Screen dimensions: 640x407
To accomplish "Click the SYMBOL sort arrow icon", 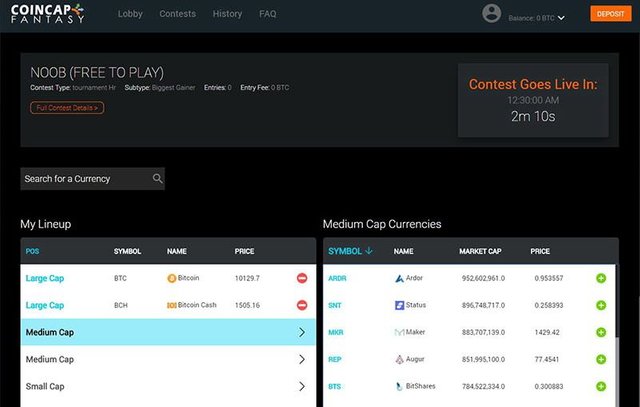I will tap(369, 251).
